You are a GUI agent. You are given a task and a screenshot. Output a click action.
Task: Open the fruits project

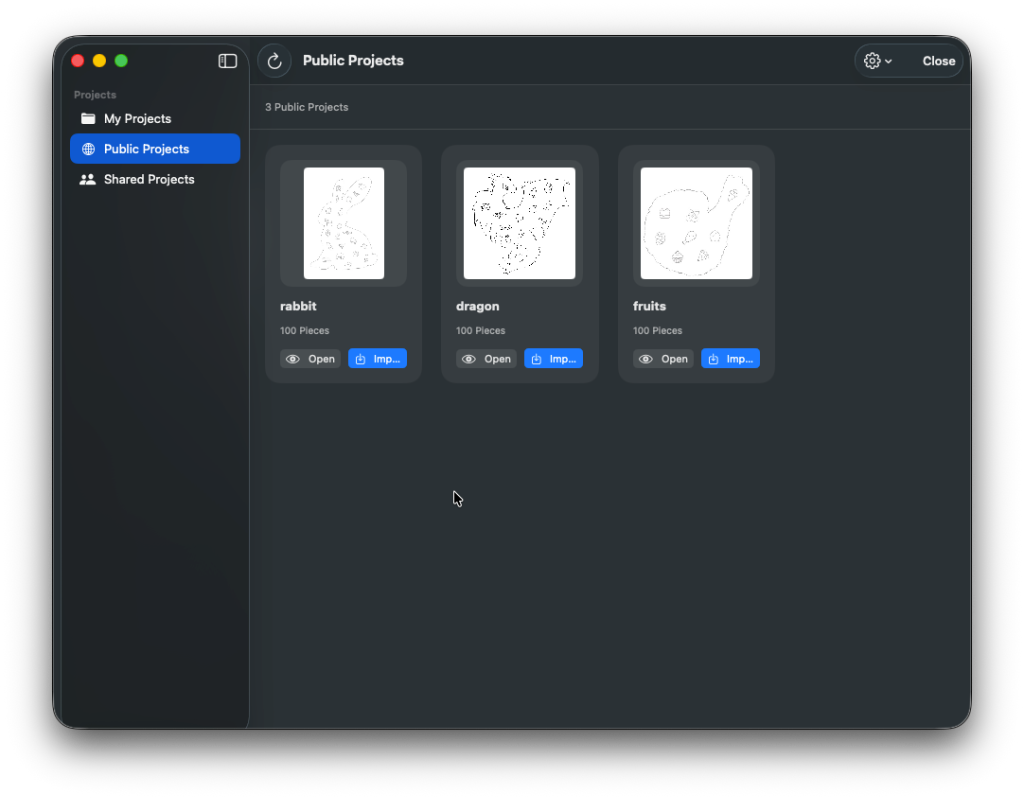click(x=663, y=359)
